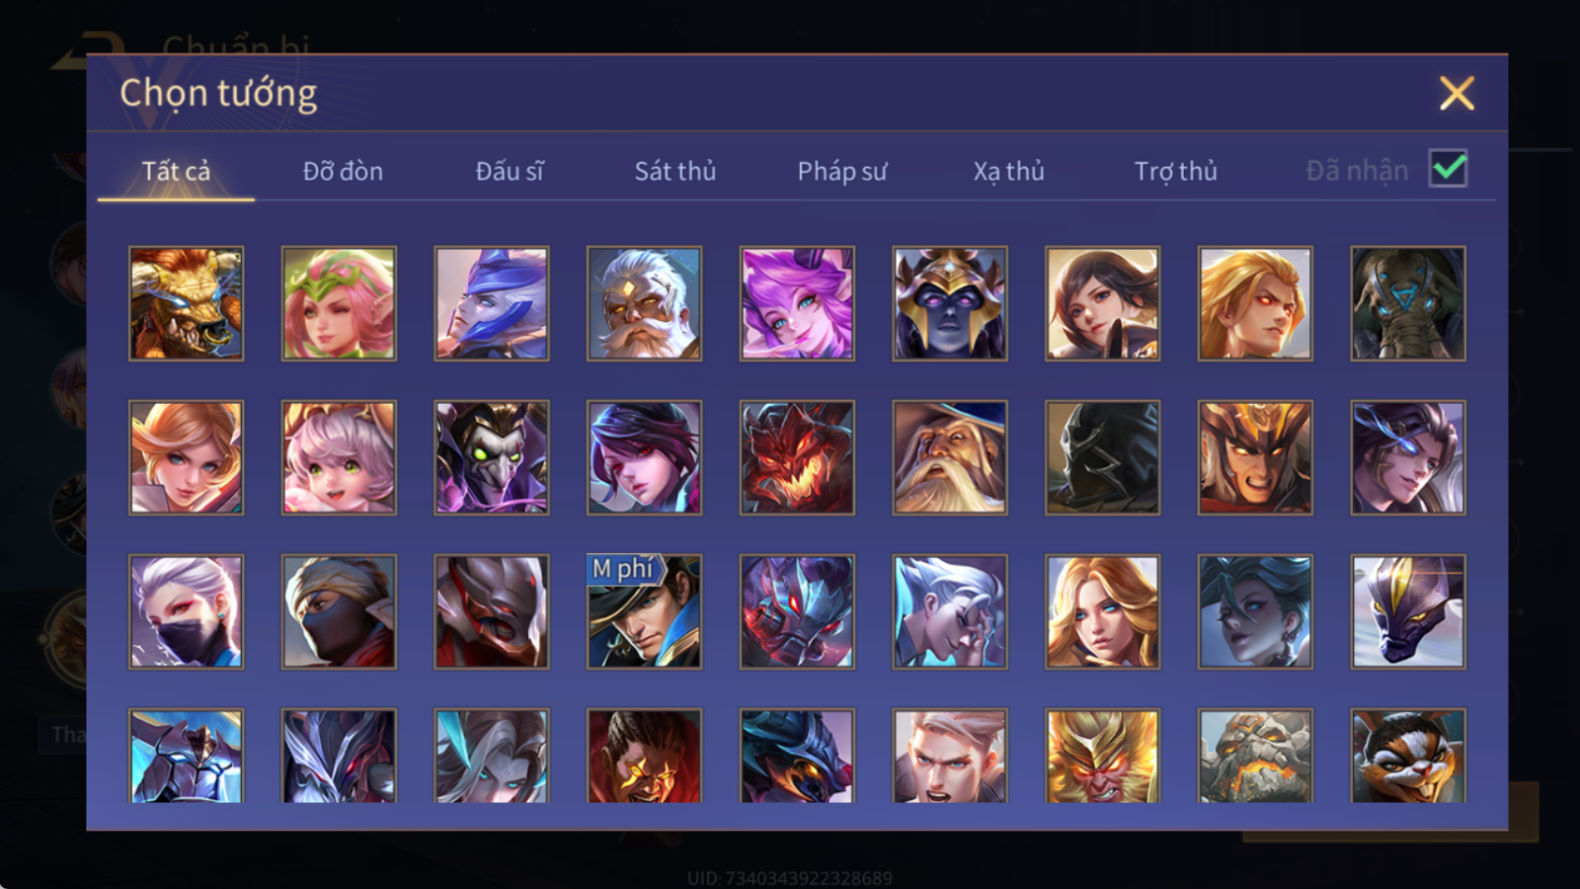Select the golden monkey king hero

click(x=1103, y=756)
